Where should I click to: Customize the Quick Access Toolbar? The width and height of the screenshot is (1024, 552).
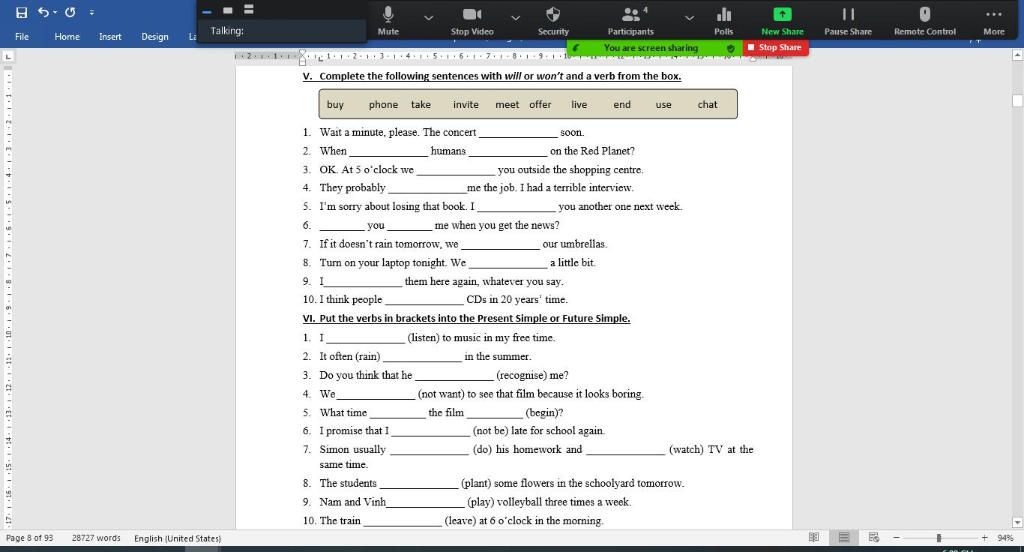point(91,12)
